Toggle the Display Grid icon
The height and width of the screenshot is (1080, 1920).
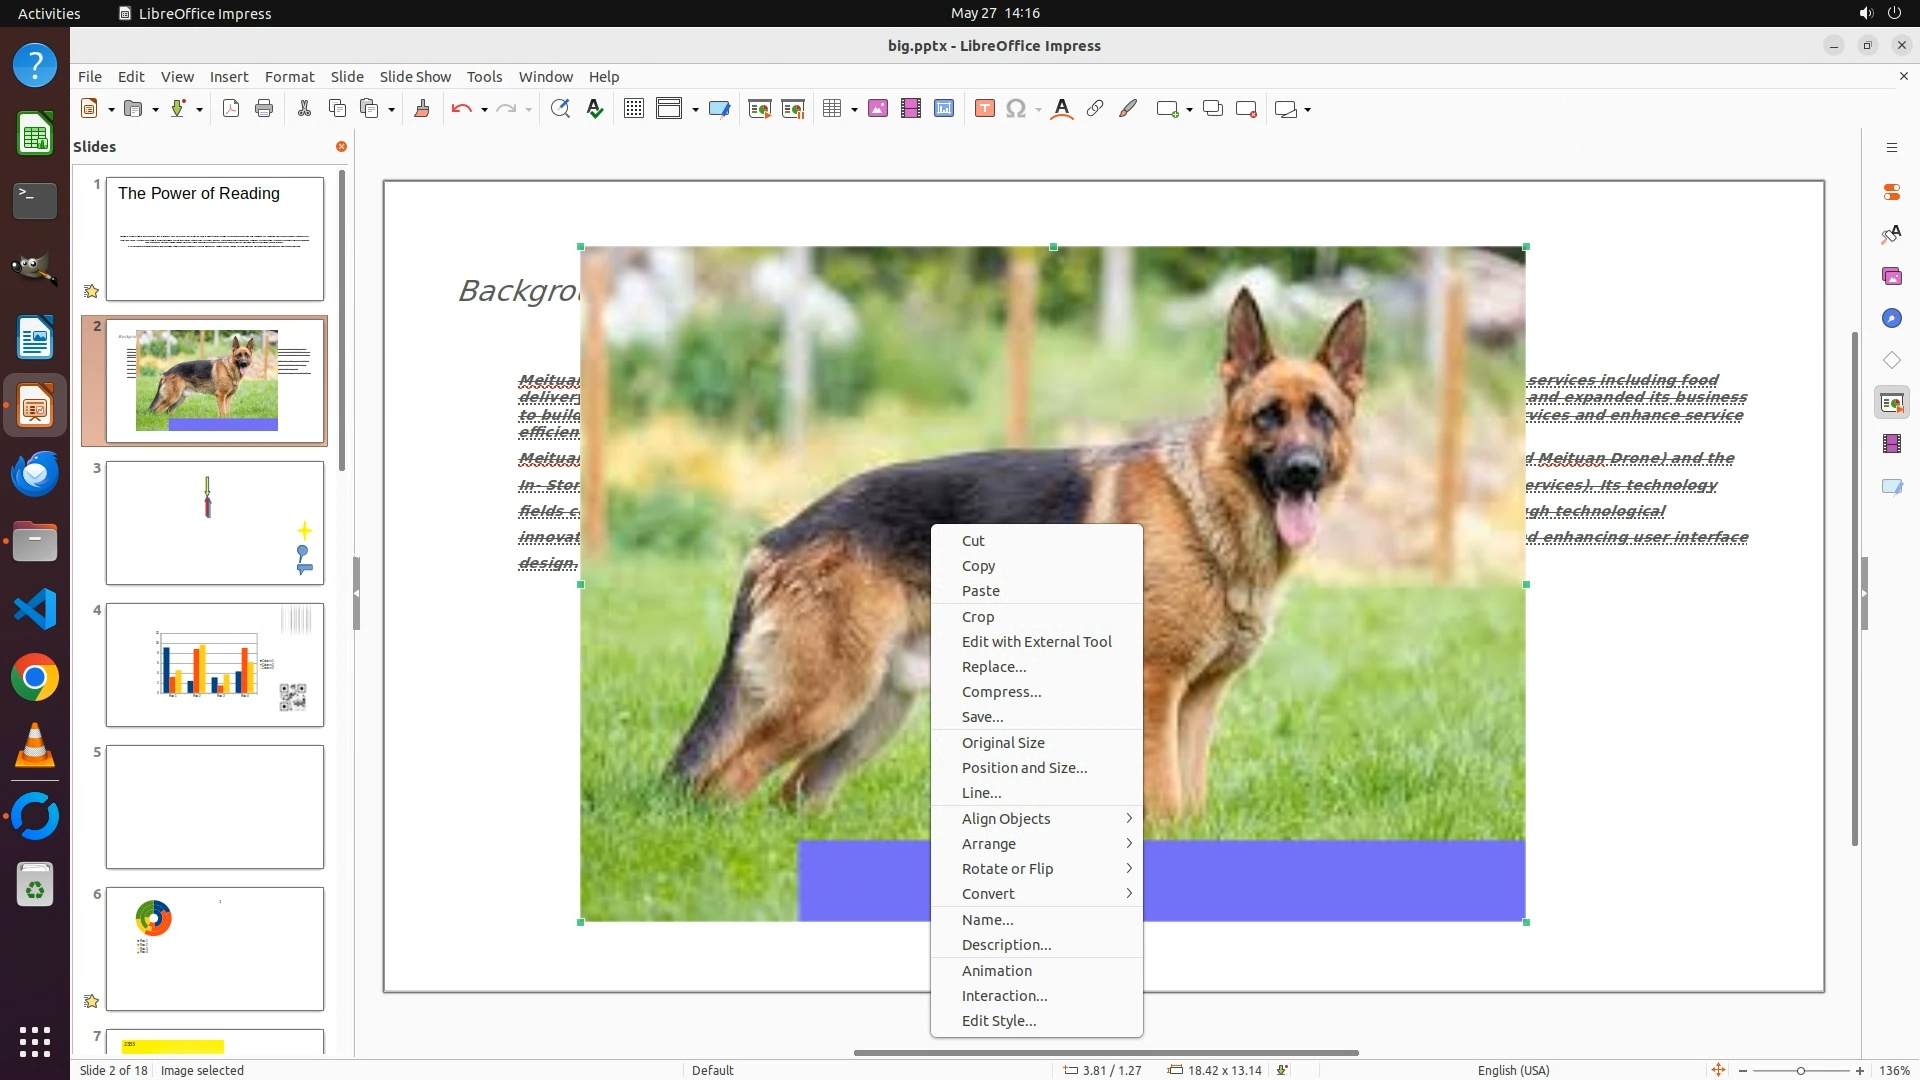pyautogui.click(x=633, y=109)
